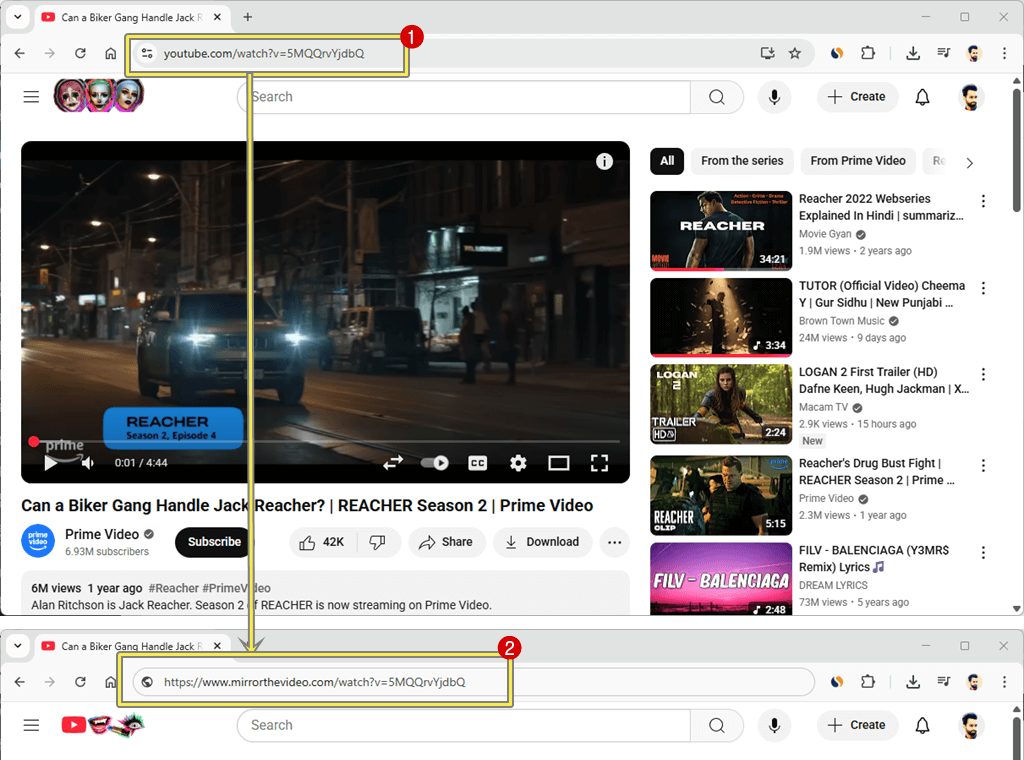Reload the page in the top browser window
This screenshot has height=760, width=1024.
(x=80, y=54)
